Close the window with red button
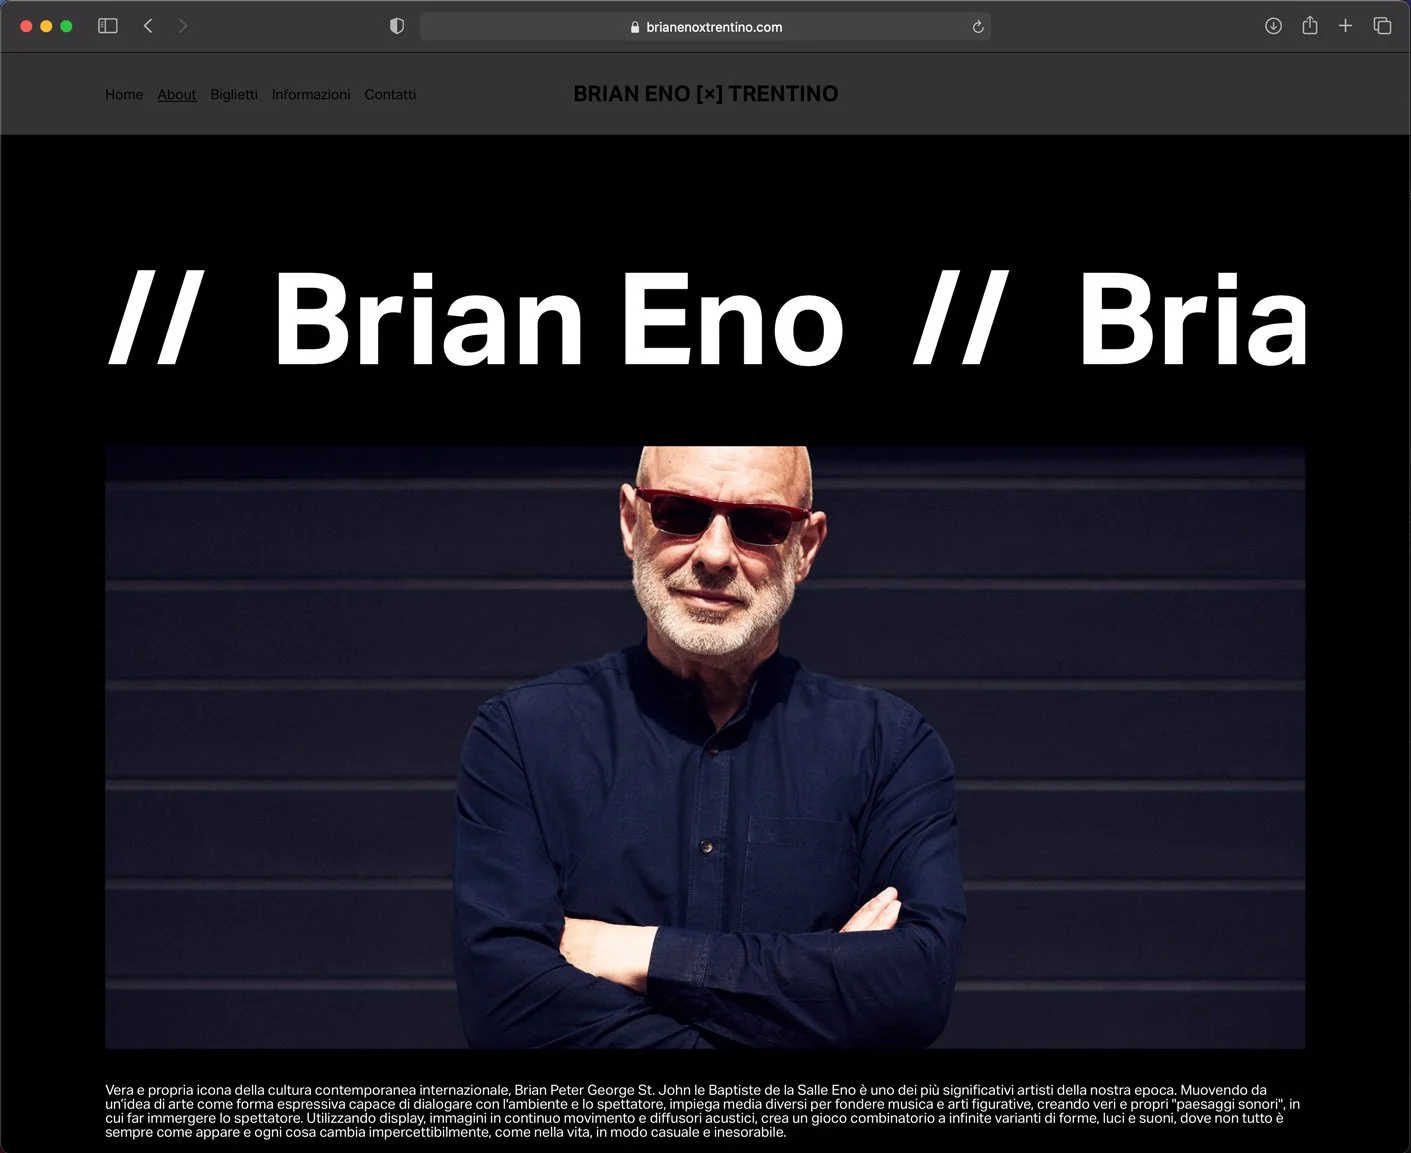The width and height of the screenshot is (1411, 1153). (26, 26)
